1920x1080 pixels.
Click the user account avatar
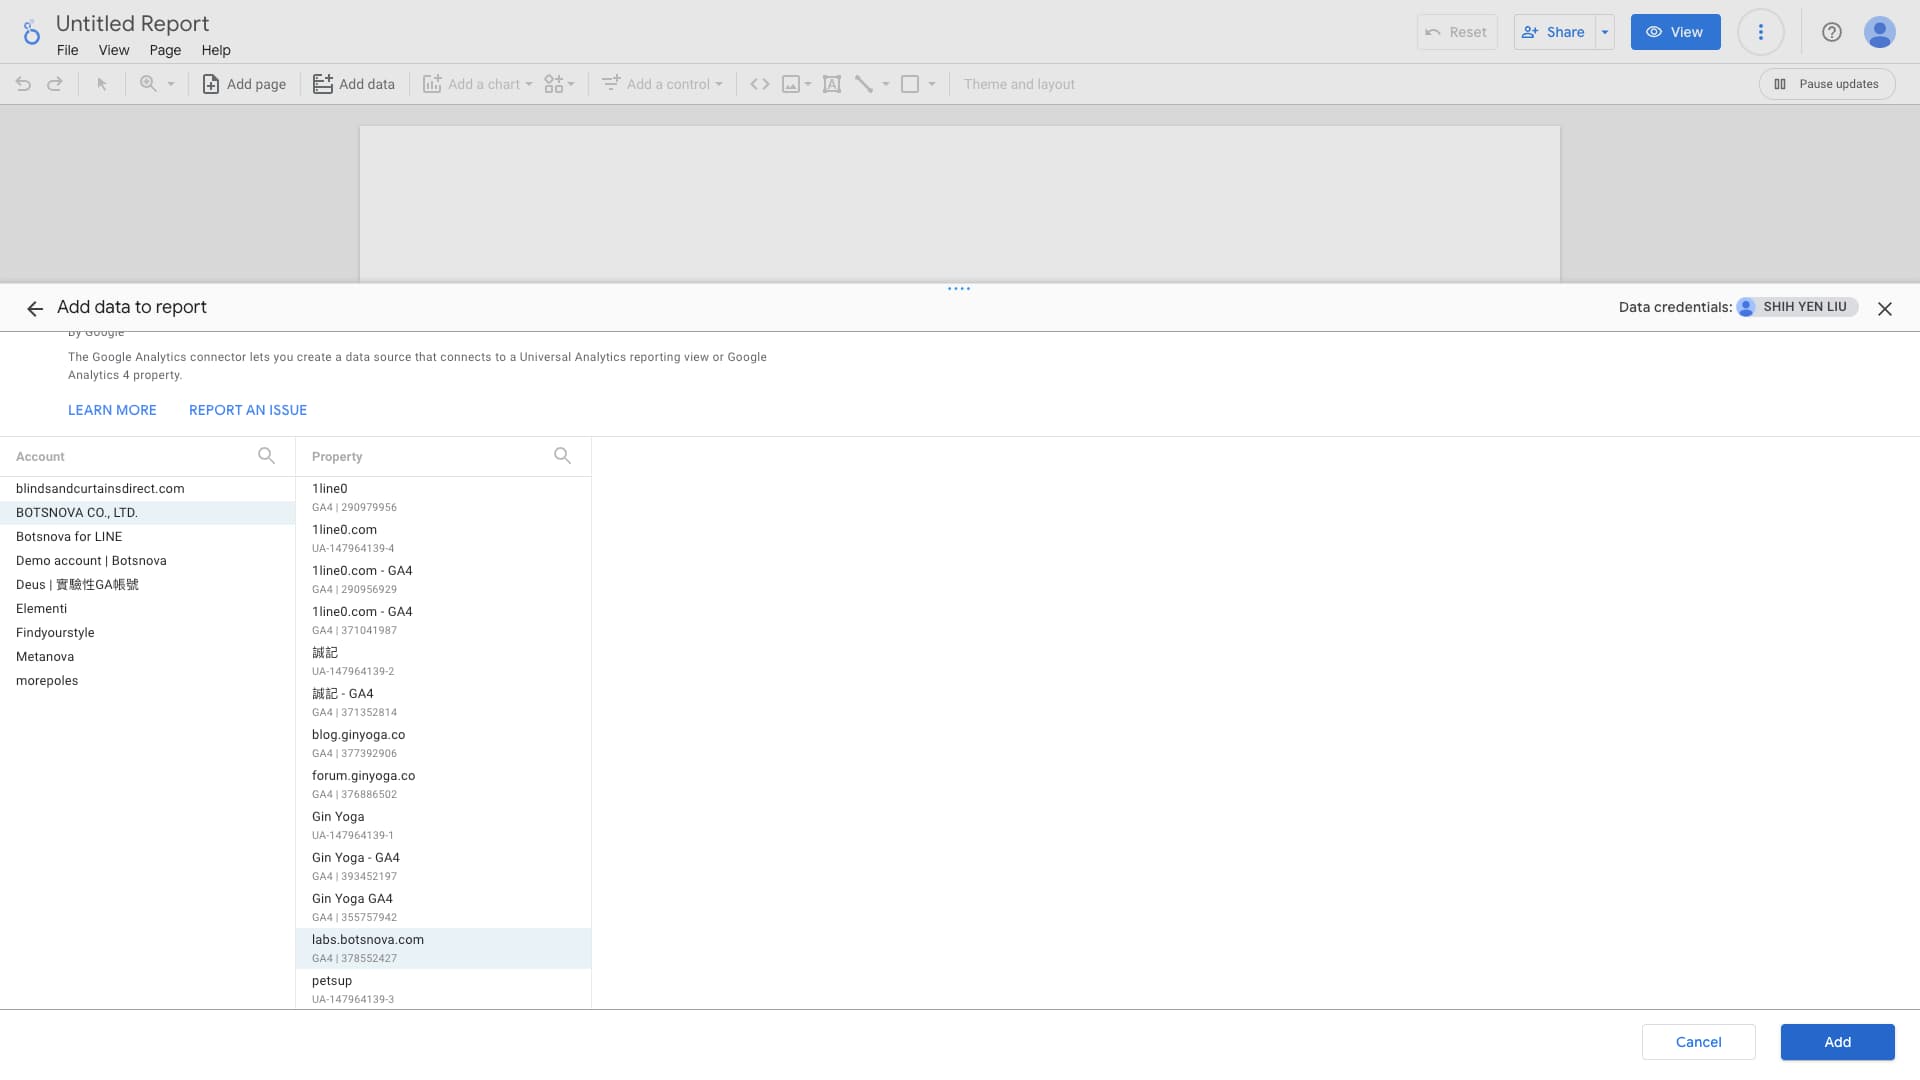click(1880, 32)
